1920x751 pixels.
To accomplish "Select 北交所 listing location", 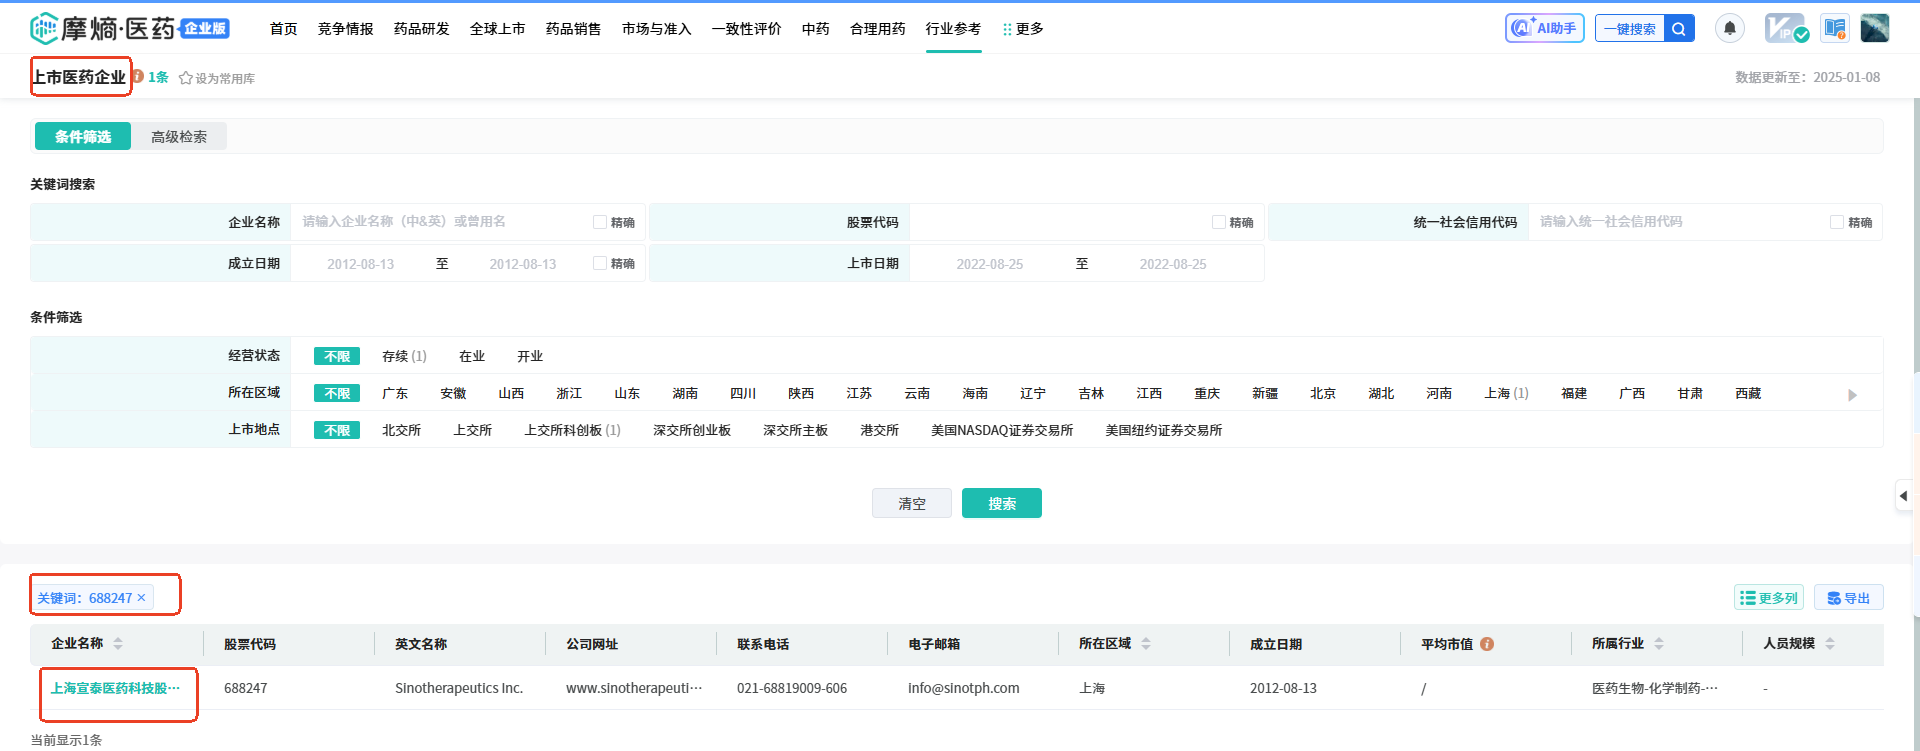I will pyautogui.click(x=401, y=430).
